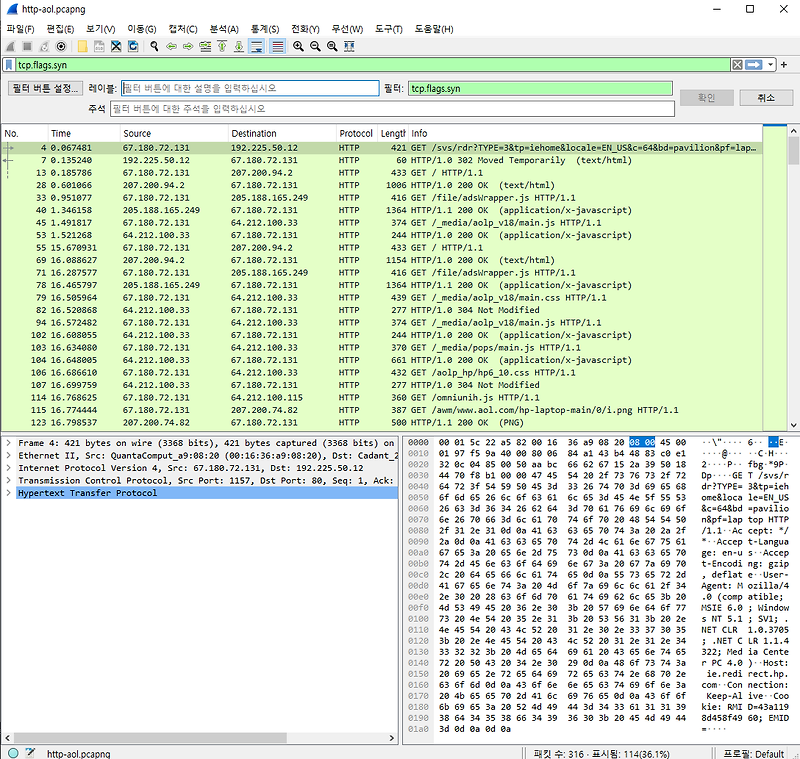Image resolution: width=800 pixels, height=759 pixels.
Task: Expand the Hypertext Transfer Protocol tree item
Action: (8, 494)
